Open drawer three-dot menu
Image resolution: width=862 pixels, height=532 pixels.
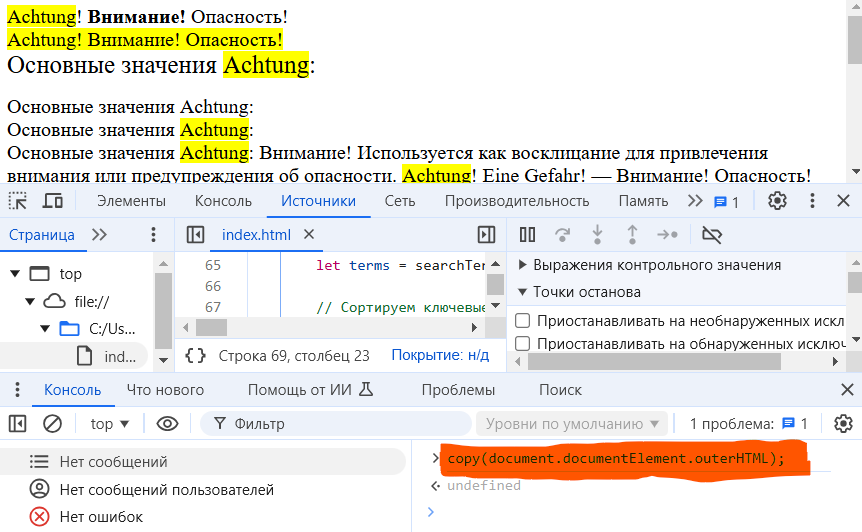(x=18, y=390)
